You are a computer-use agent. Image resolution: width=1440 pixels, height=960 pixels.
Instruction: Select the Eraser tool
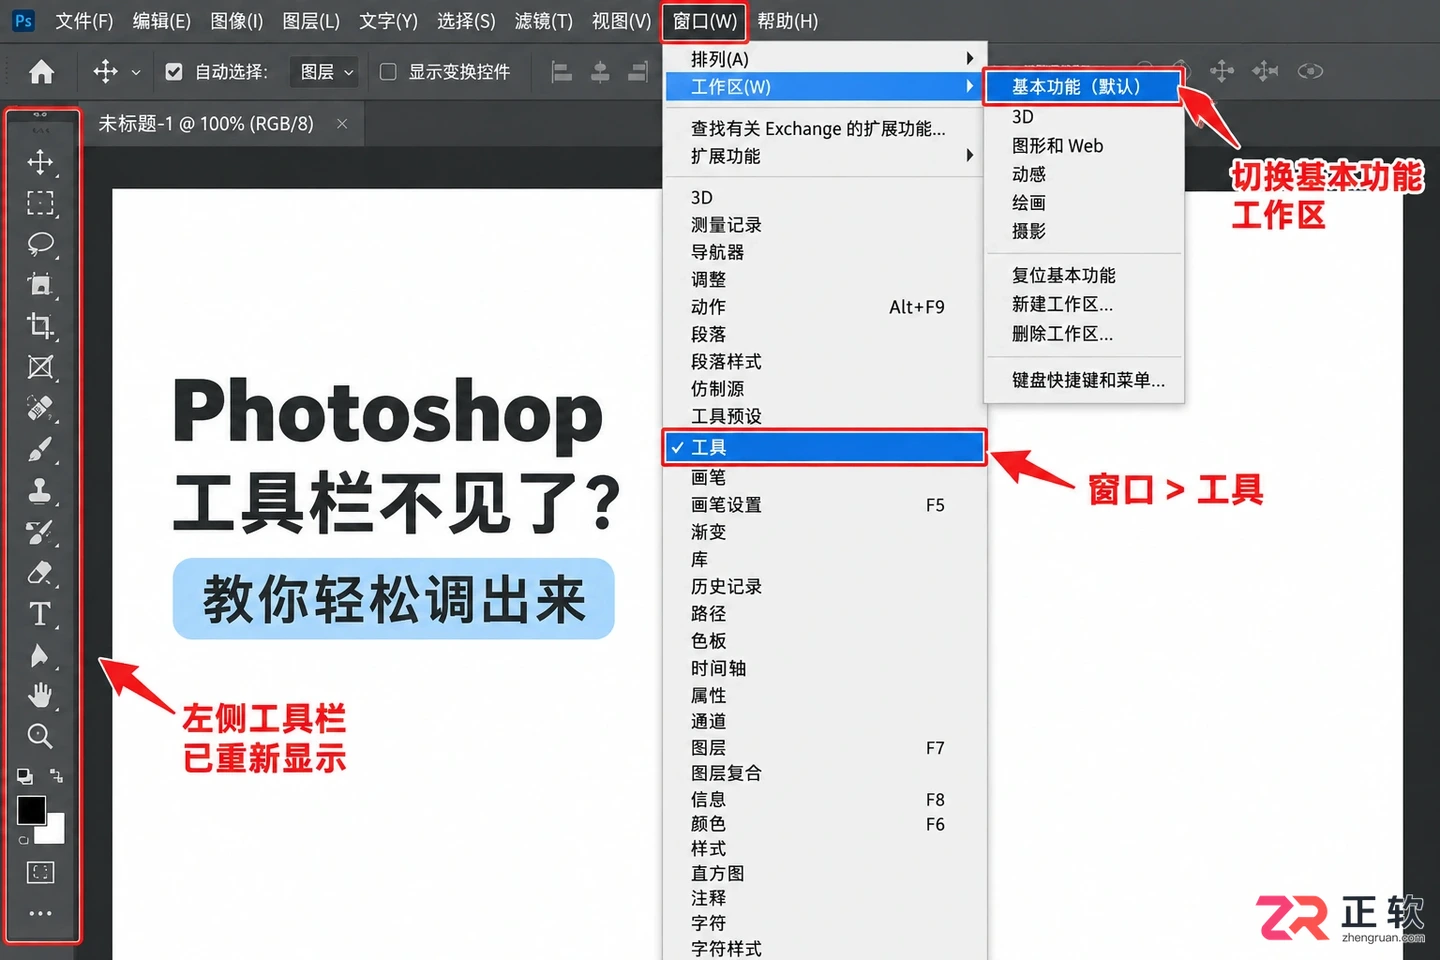coord(40,573)
